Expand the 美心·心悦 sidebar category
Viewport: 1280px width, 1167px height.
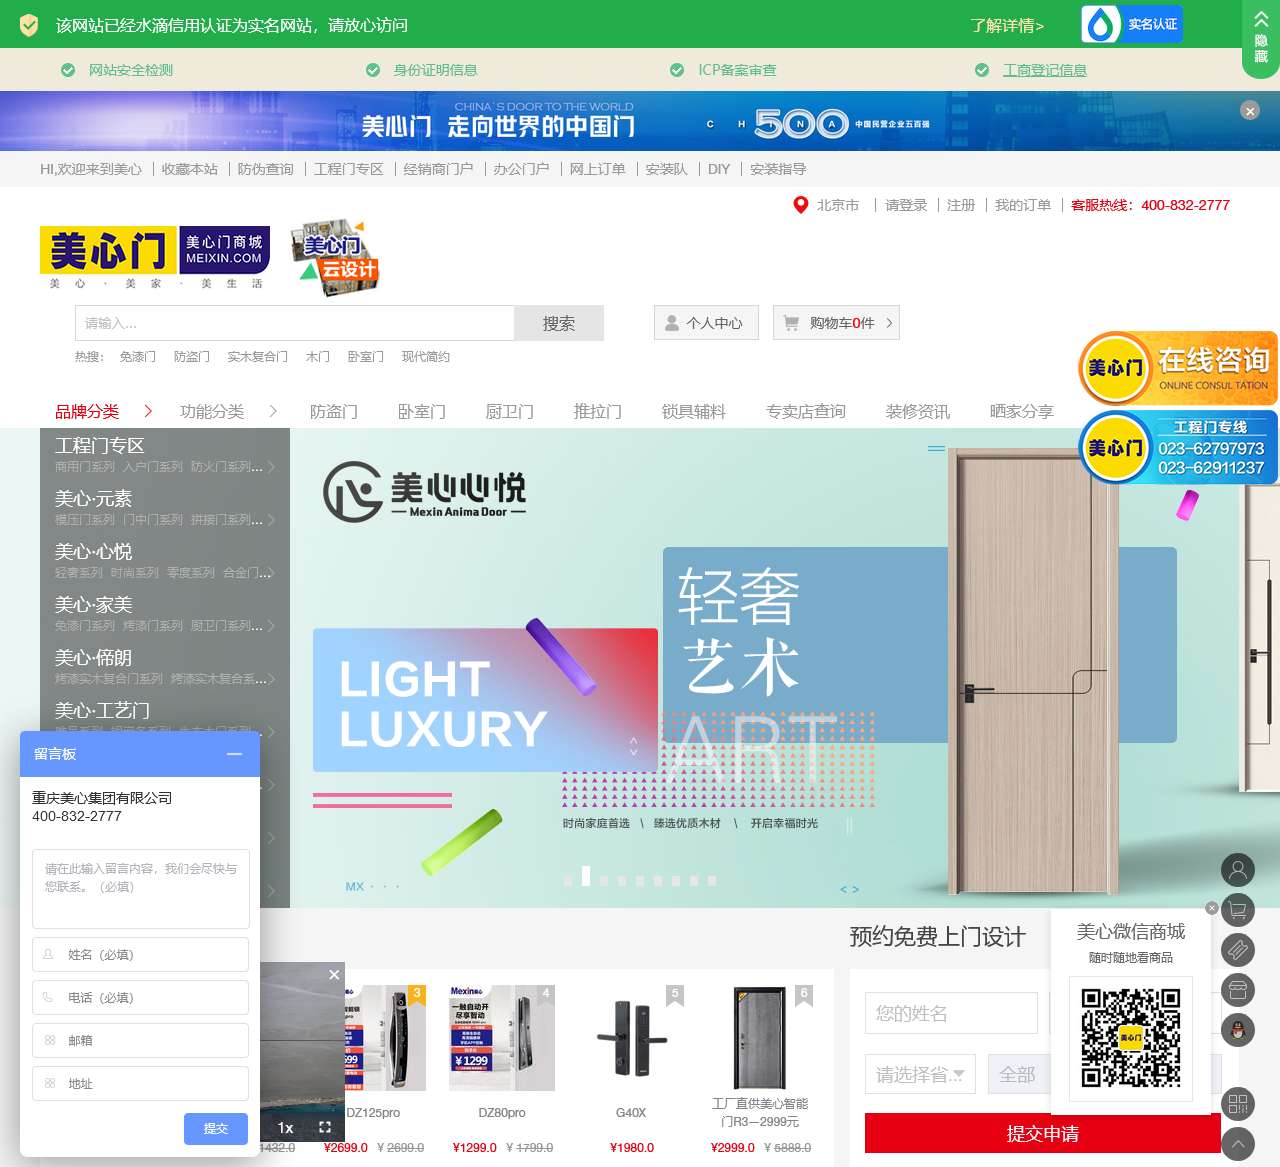[x=165, y=561]
